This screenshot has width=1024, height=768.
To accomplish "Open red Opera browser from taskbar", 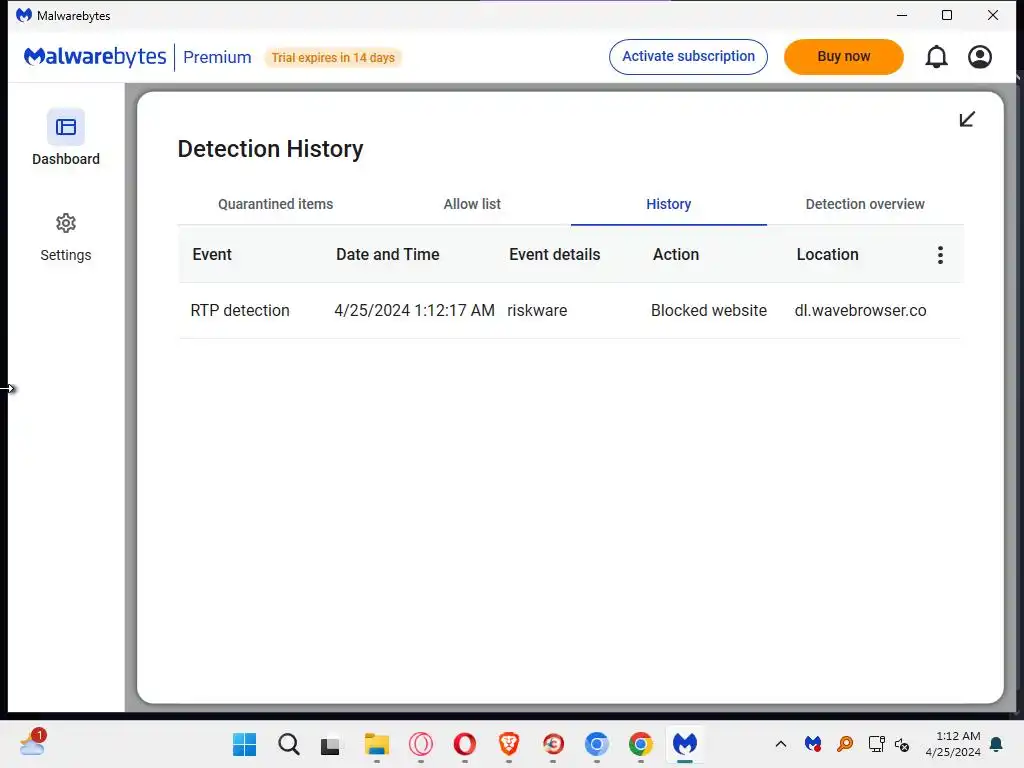I will pyautogui.click(x=465, y=744).
